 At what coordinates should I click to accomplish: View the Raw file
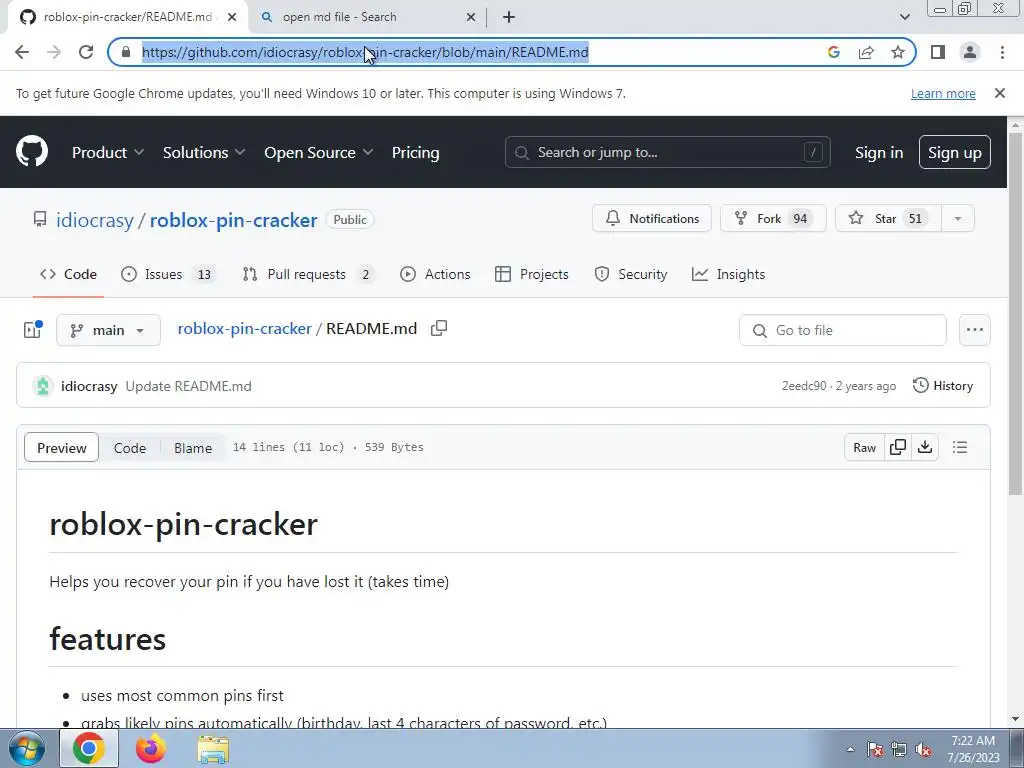864,447
